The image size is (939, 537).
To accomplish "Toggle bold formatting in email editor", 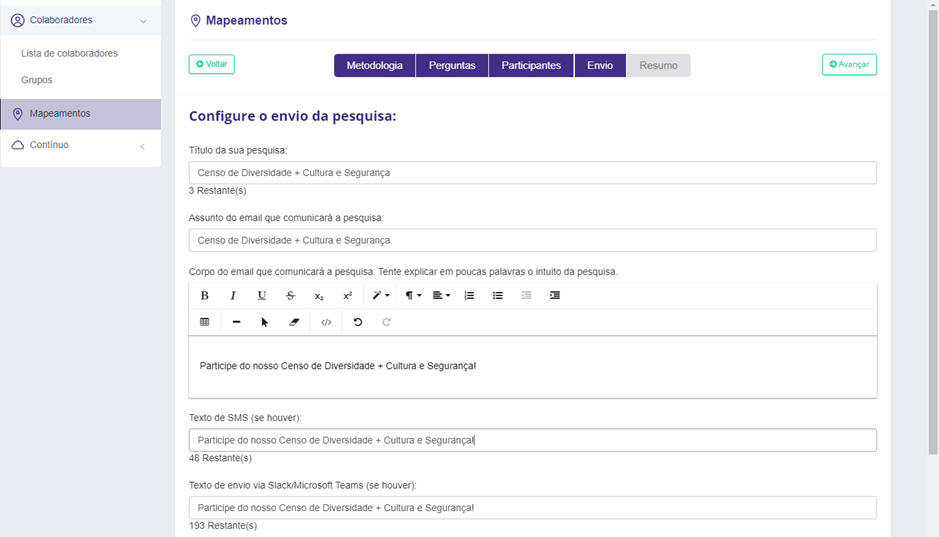I will pyautogui.click(x=204, y=296).
